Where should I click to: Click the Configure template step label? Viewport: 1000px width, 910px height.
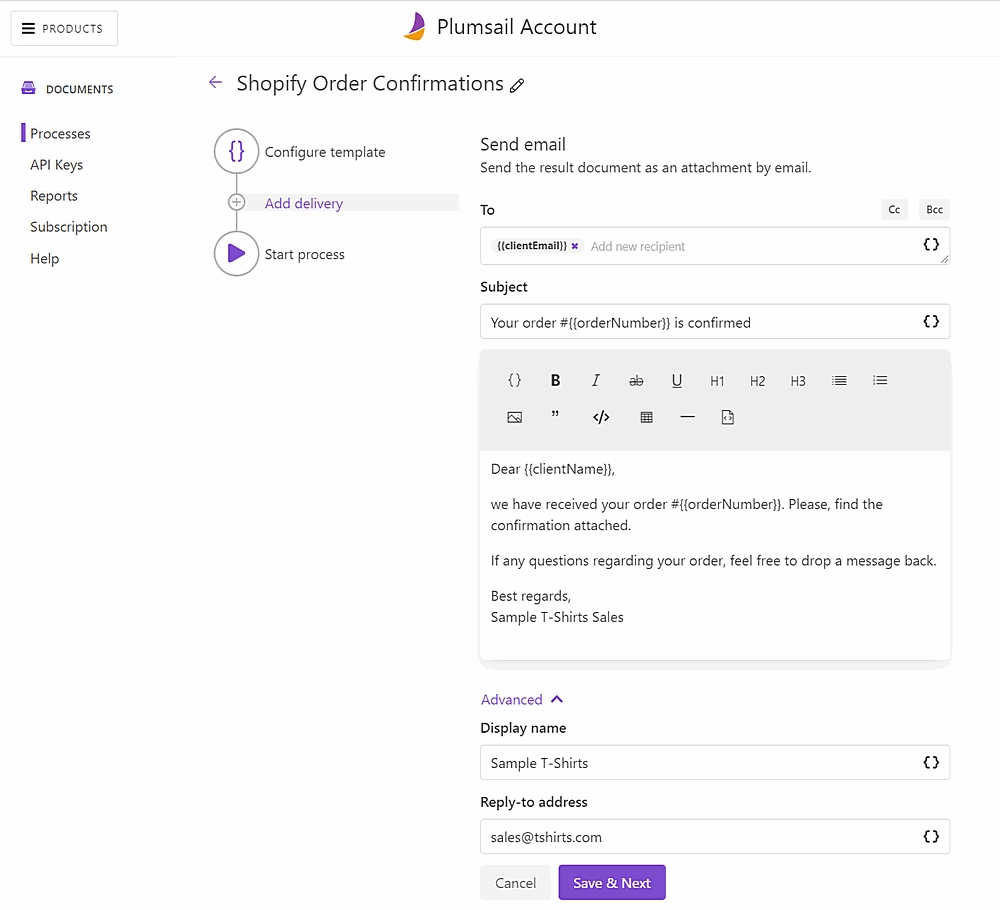pos(325,152)
